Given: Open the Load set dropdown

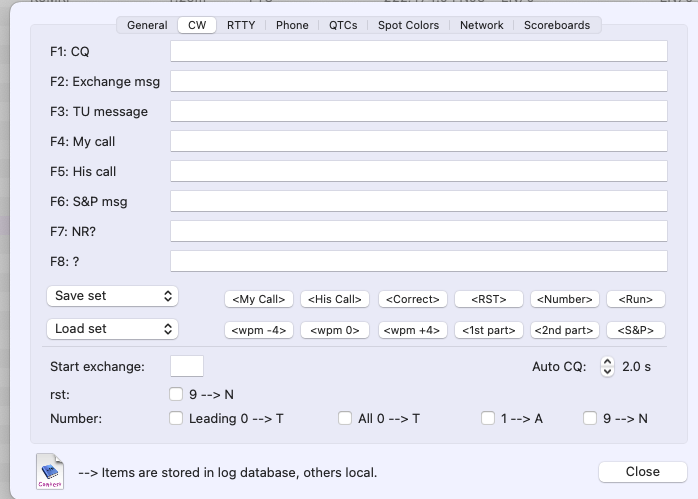Looking at the screenshot, I should pos(112,329).
